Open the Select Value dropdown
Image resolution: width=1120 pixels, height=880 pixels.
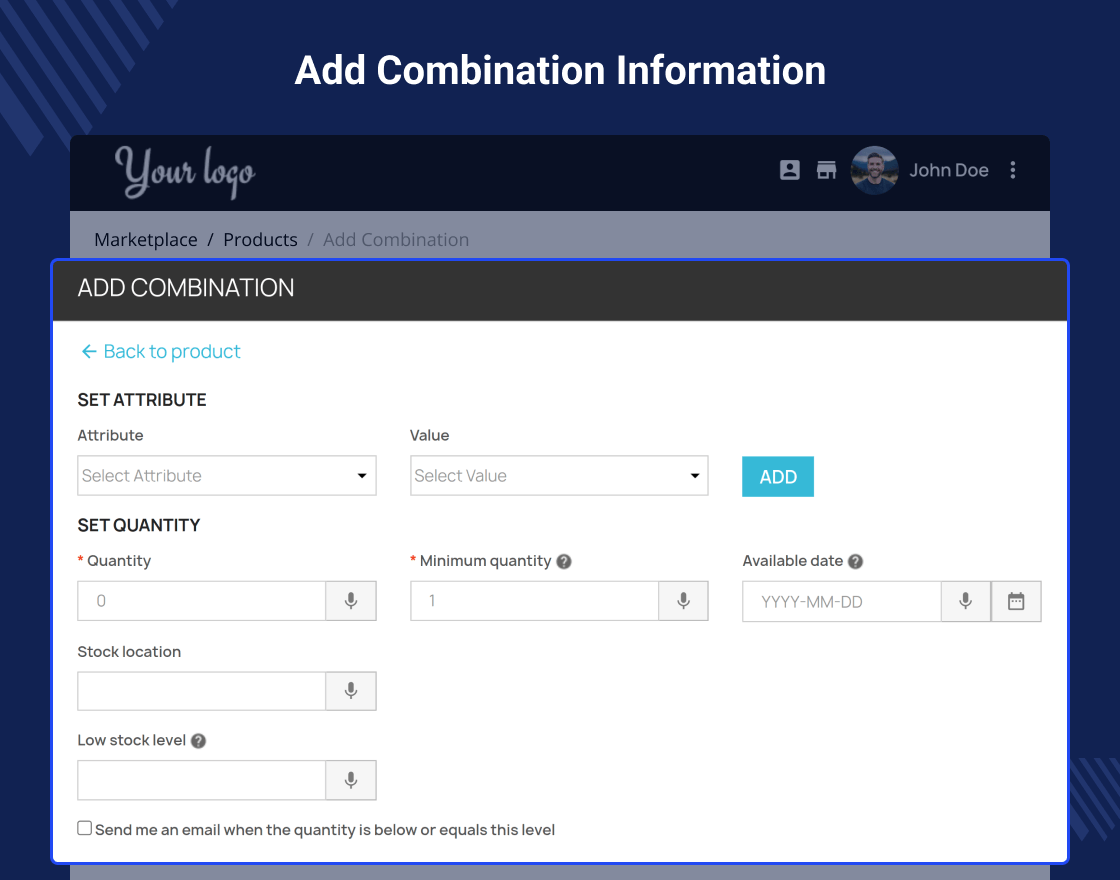[x=559, y=476]
